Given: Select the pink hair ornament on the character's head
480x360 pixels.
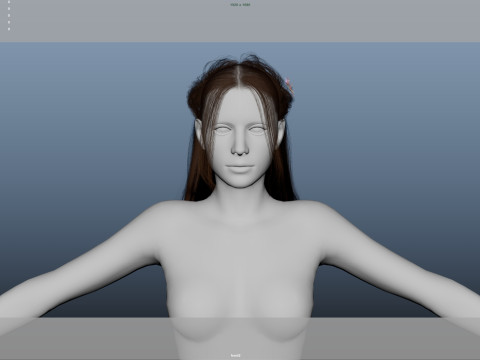Looking at the screenshot, I should [x=289, y=86].
